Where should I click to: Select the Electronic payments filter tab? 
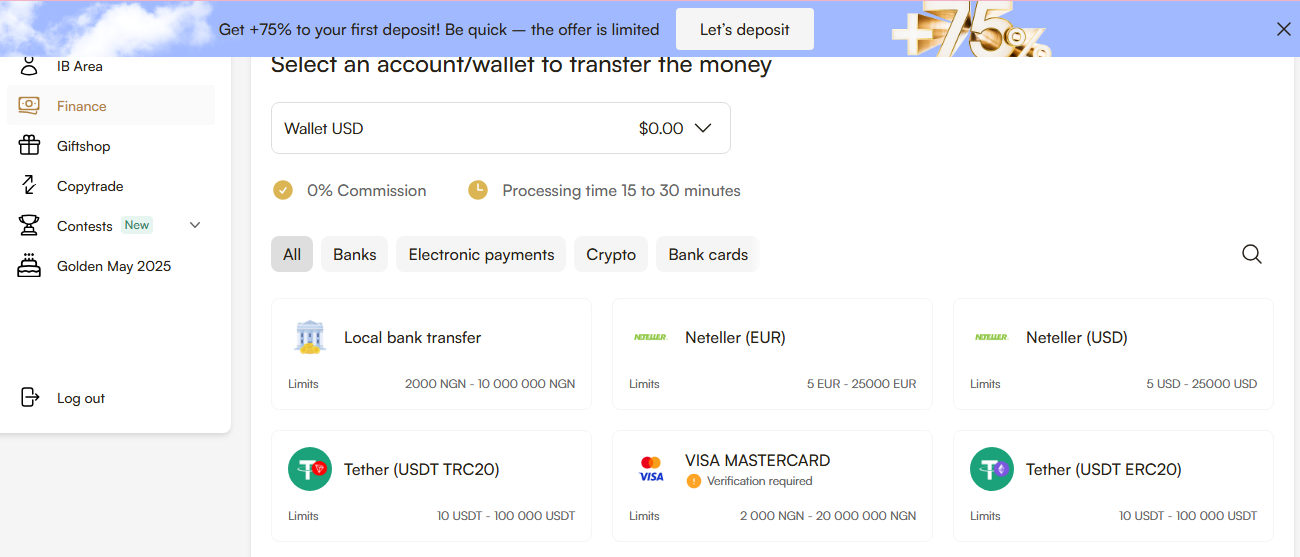point(481,255)
